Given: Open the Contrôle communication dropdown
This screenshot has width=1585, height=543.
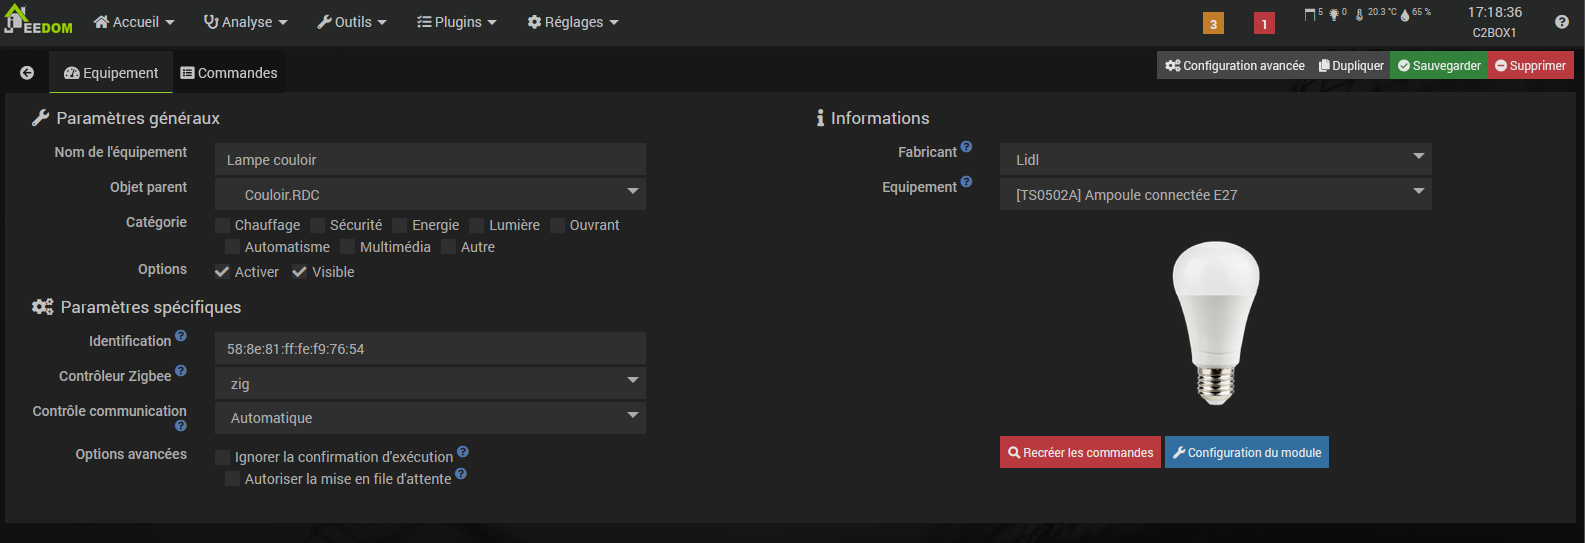Looking at the screenshot, I should 430,418.
